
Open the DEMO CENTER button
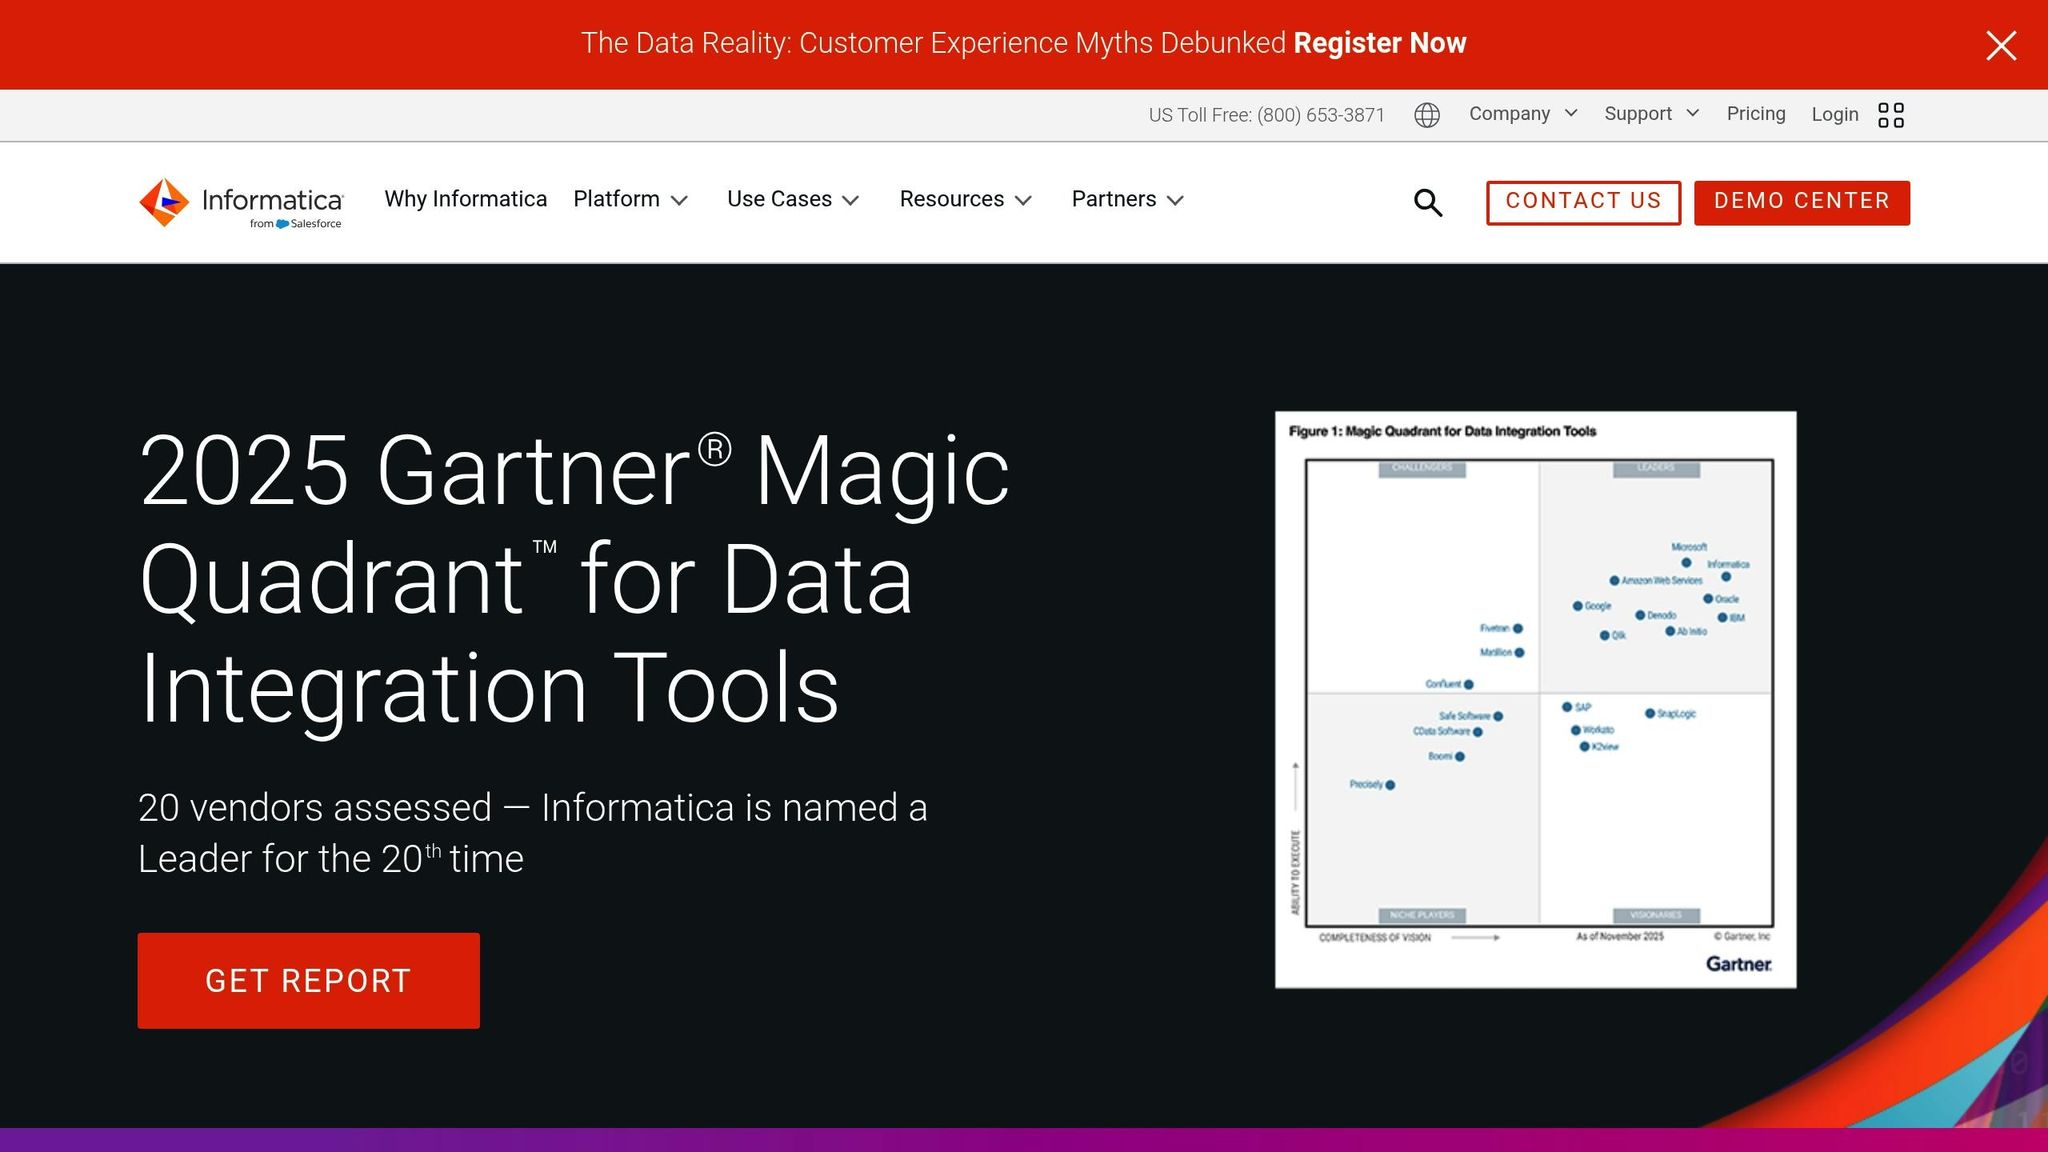tap(1801, 202)
